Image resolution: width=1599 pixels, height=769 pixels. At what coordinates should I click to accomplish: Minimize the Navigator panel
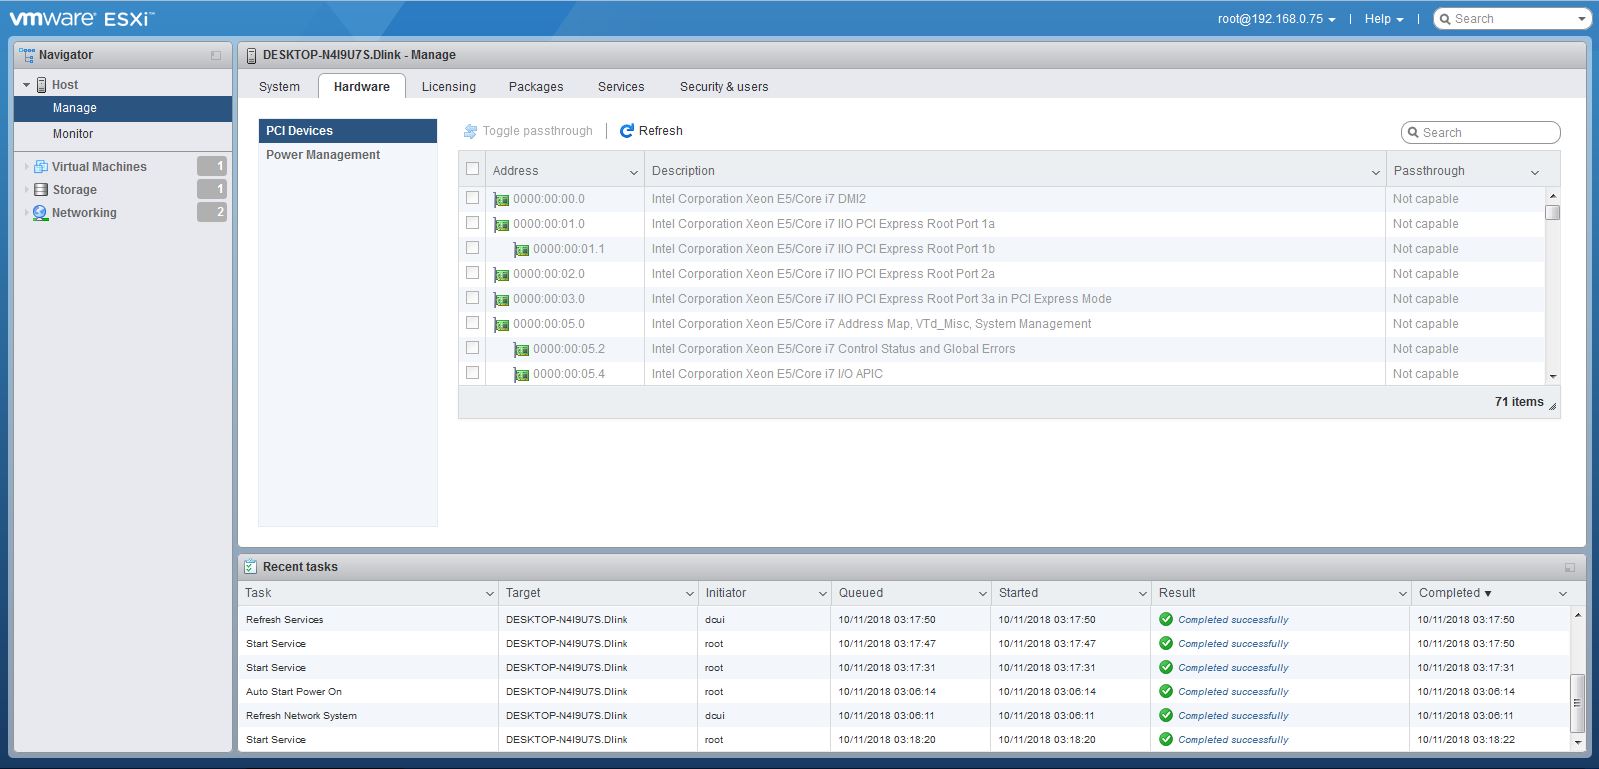point(216,56)
